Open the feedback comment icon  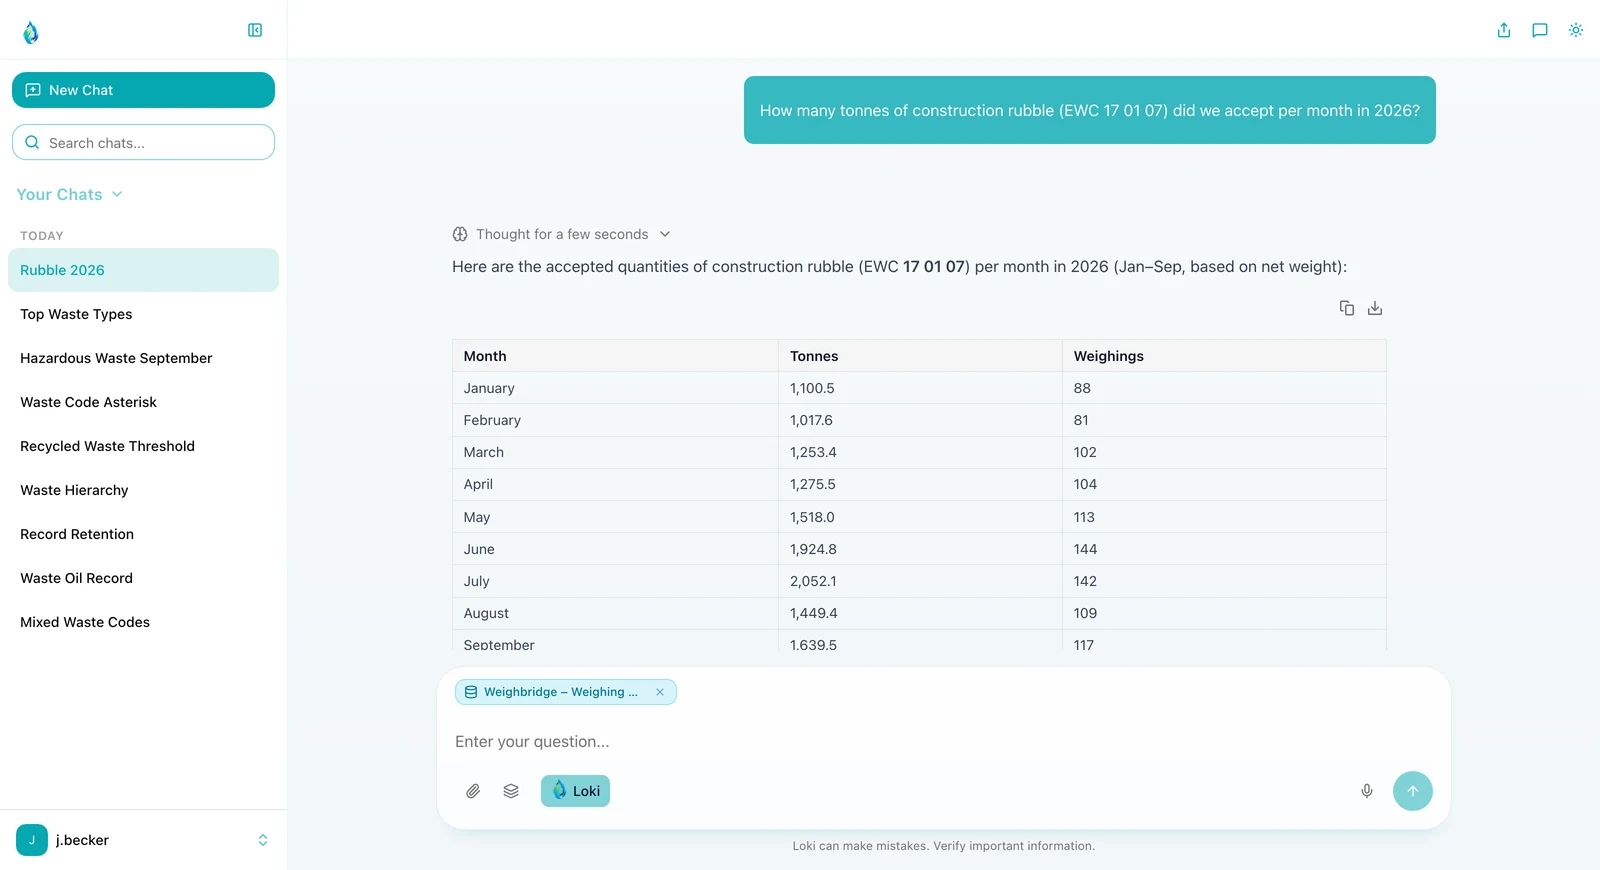pos(1540,30)
